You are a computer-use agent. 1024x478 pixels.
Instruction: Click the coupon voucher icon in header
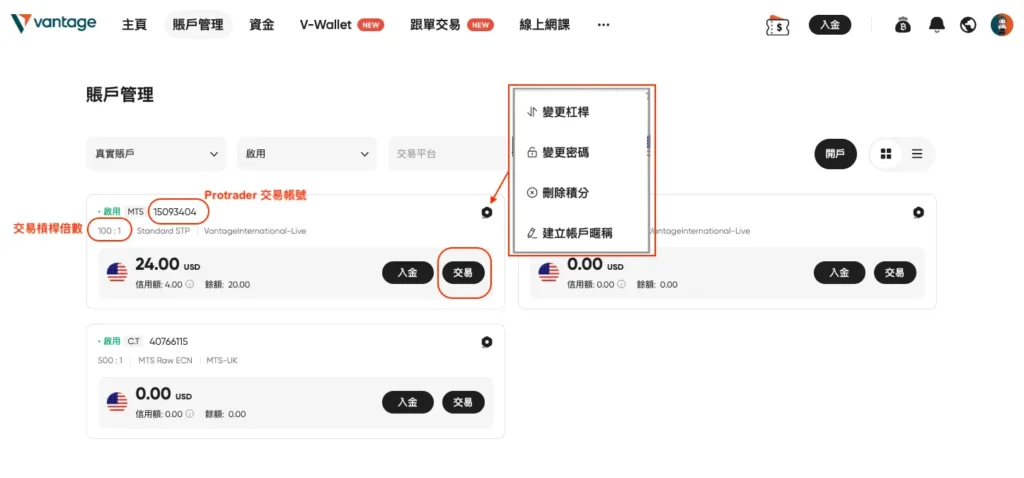(x=775, y=25)
